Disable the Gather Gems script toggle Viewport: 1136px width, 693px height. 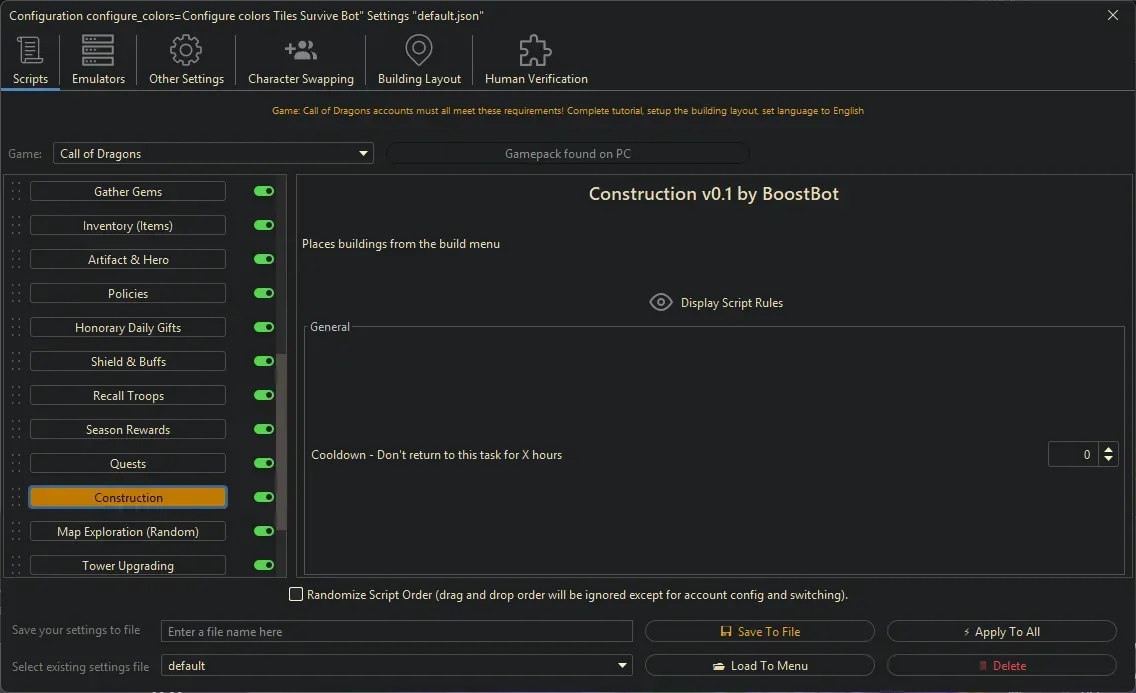[262, 191]
